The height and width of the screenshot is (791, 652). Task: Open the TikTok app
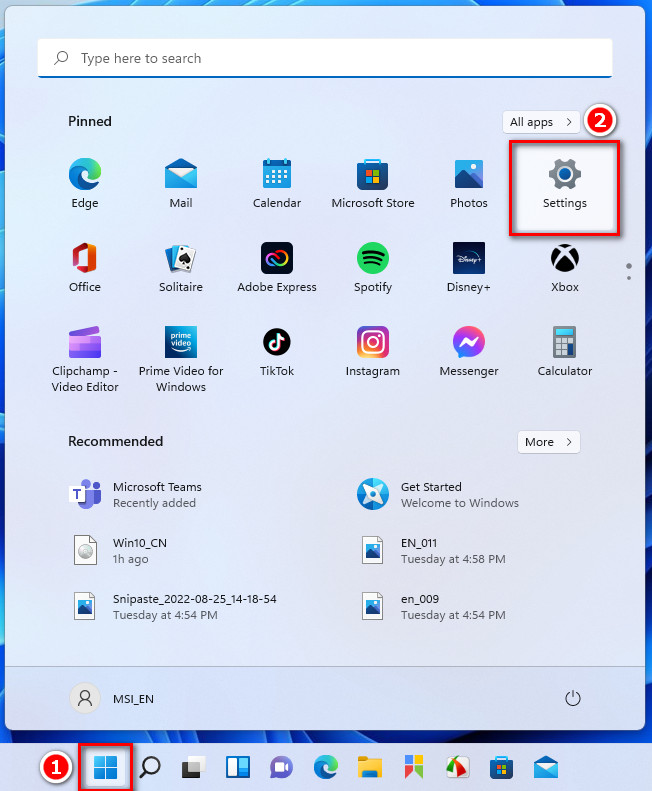277,352
